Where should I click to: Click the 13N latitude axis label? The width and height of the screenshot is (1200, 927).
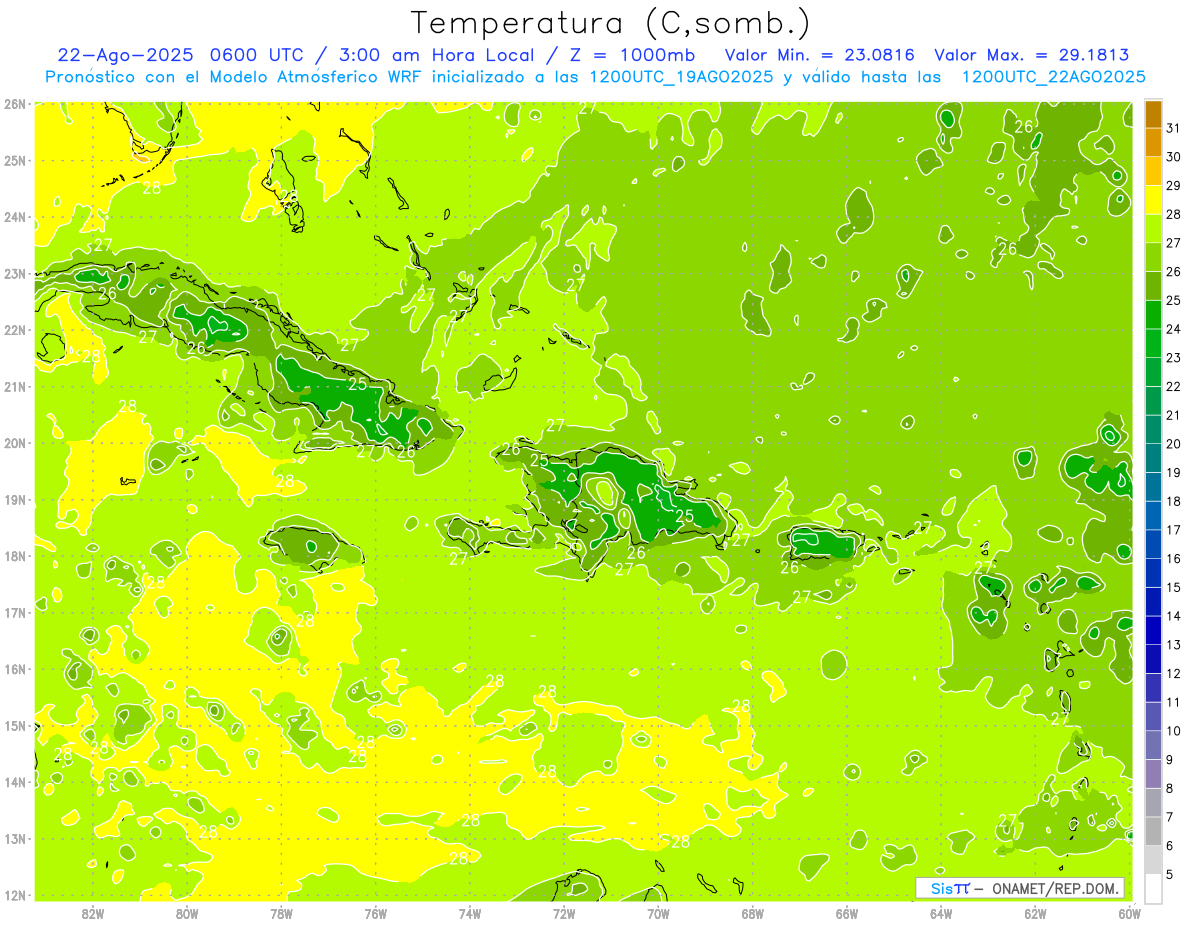click(x=15, y=839)
